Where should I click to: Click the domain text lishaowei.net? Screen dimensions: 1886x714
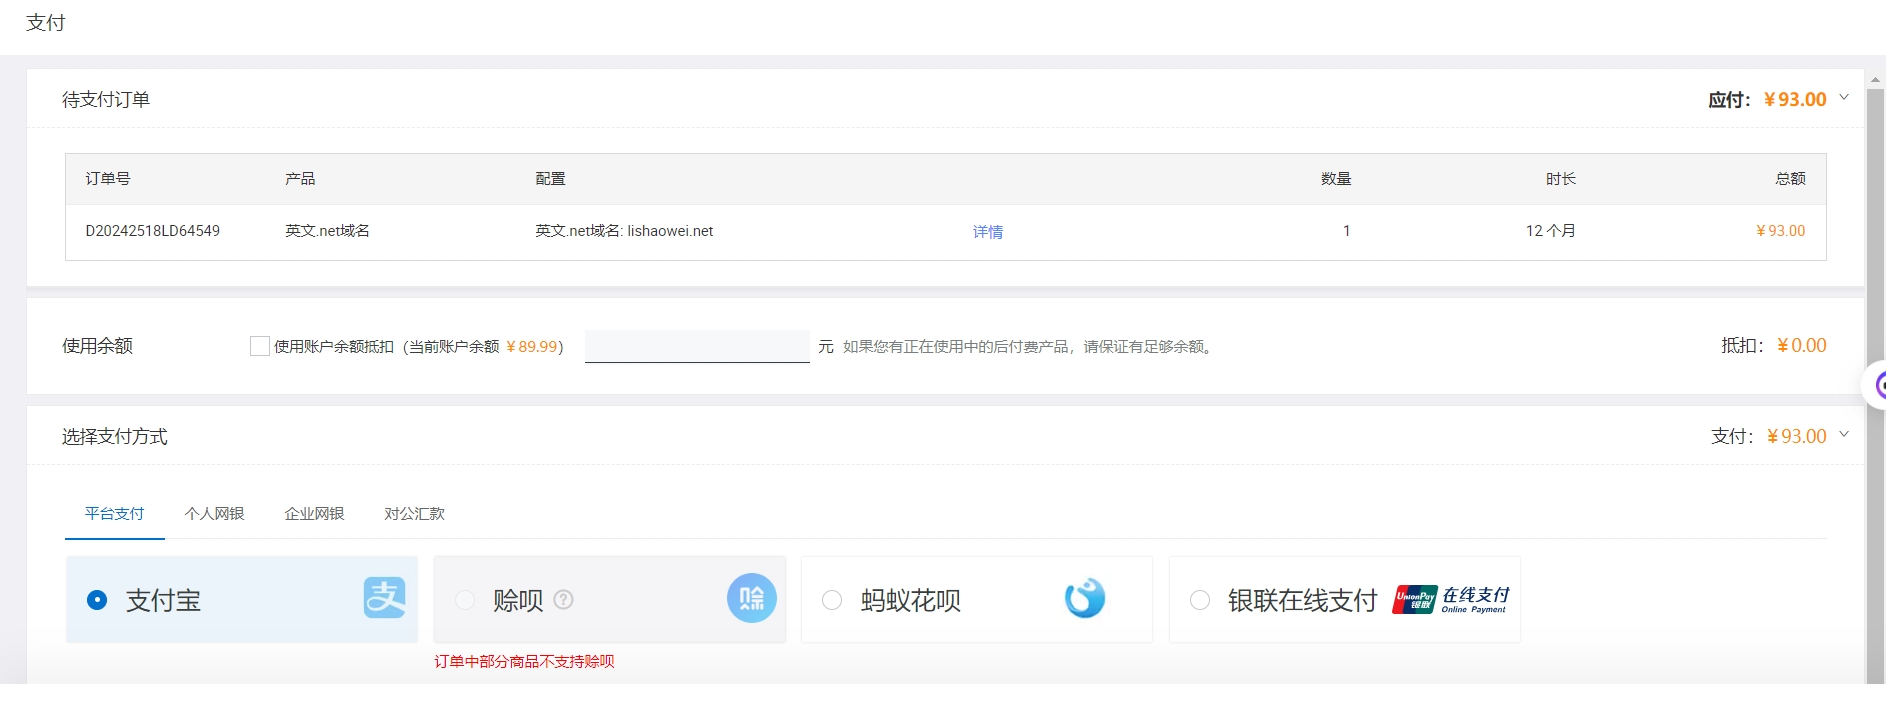[670, 231]
